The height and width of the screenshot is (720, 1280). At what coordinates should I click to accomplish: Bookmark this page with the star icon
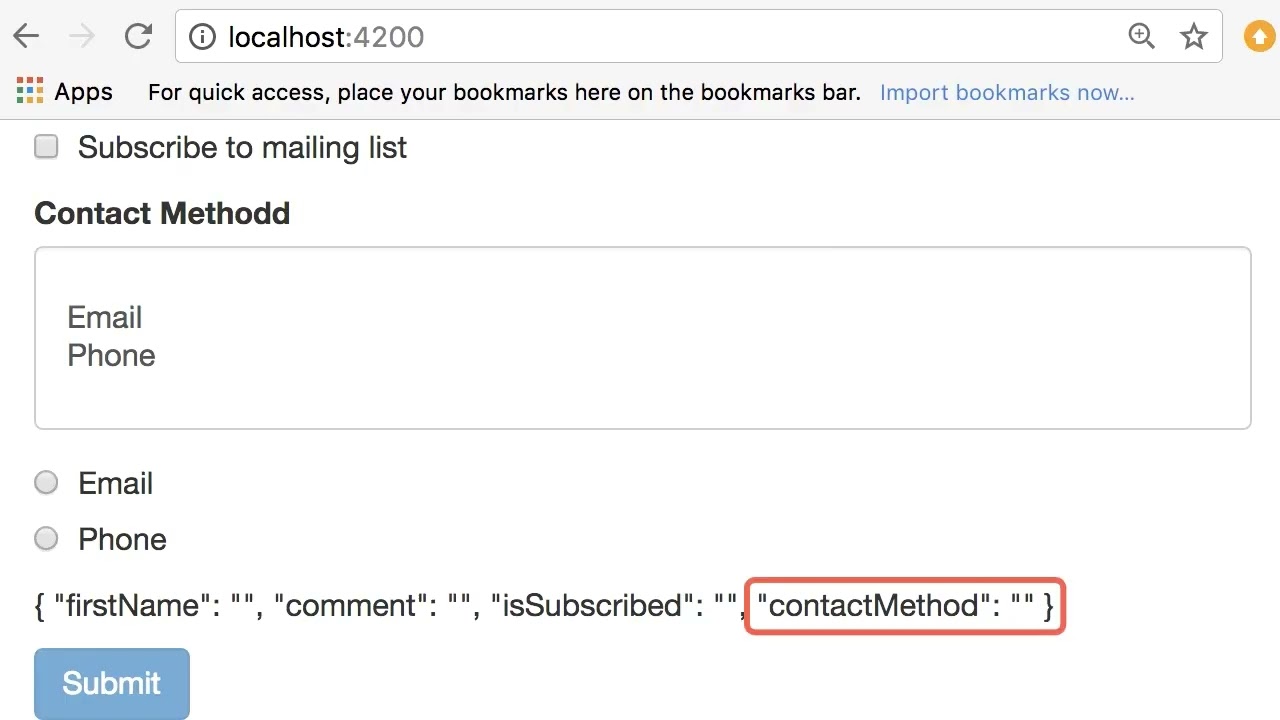point(1194,37)
